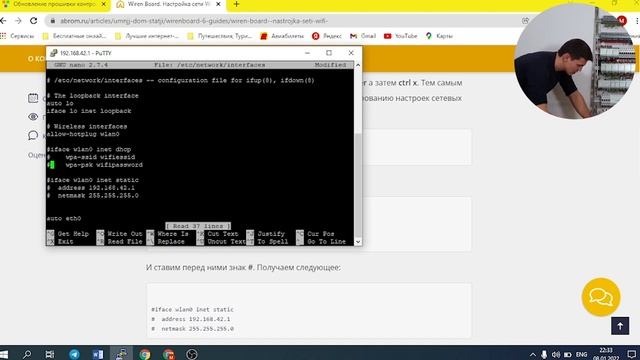Switch to the Wiren Board tab
Screen dimensions: 640x360
pos(168,4)
